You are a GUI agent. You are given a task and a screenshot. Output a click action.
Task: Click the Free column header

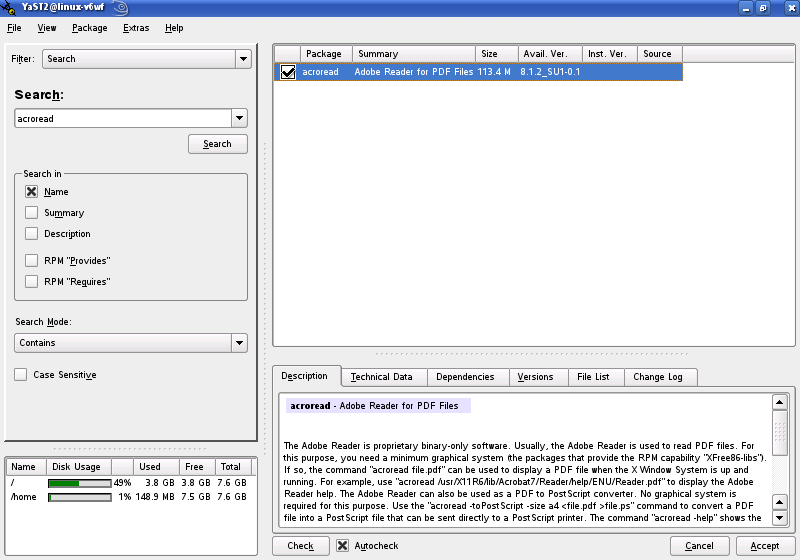tap(197, 467)
